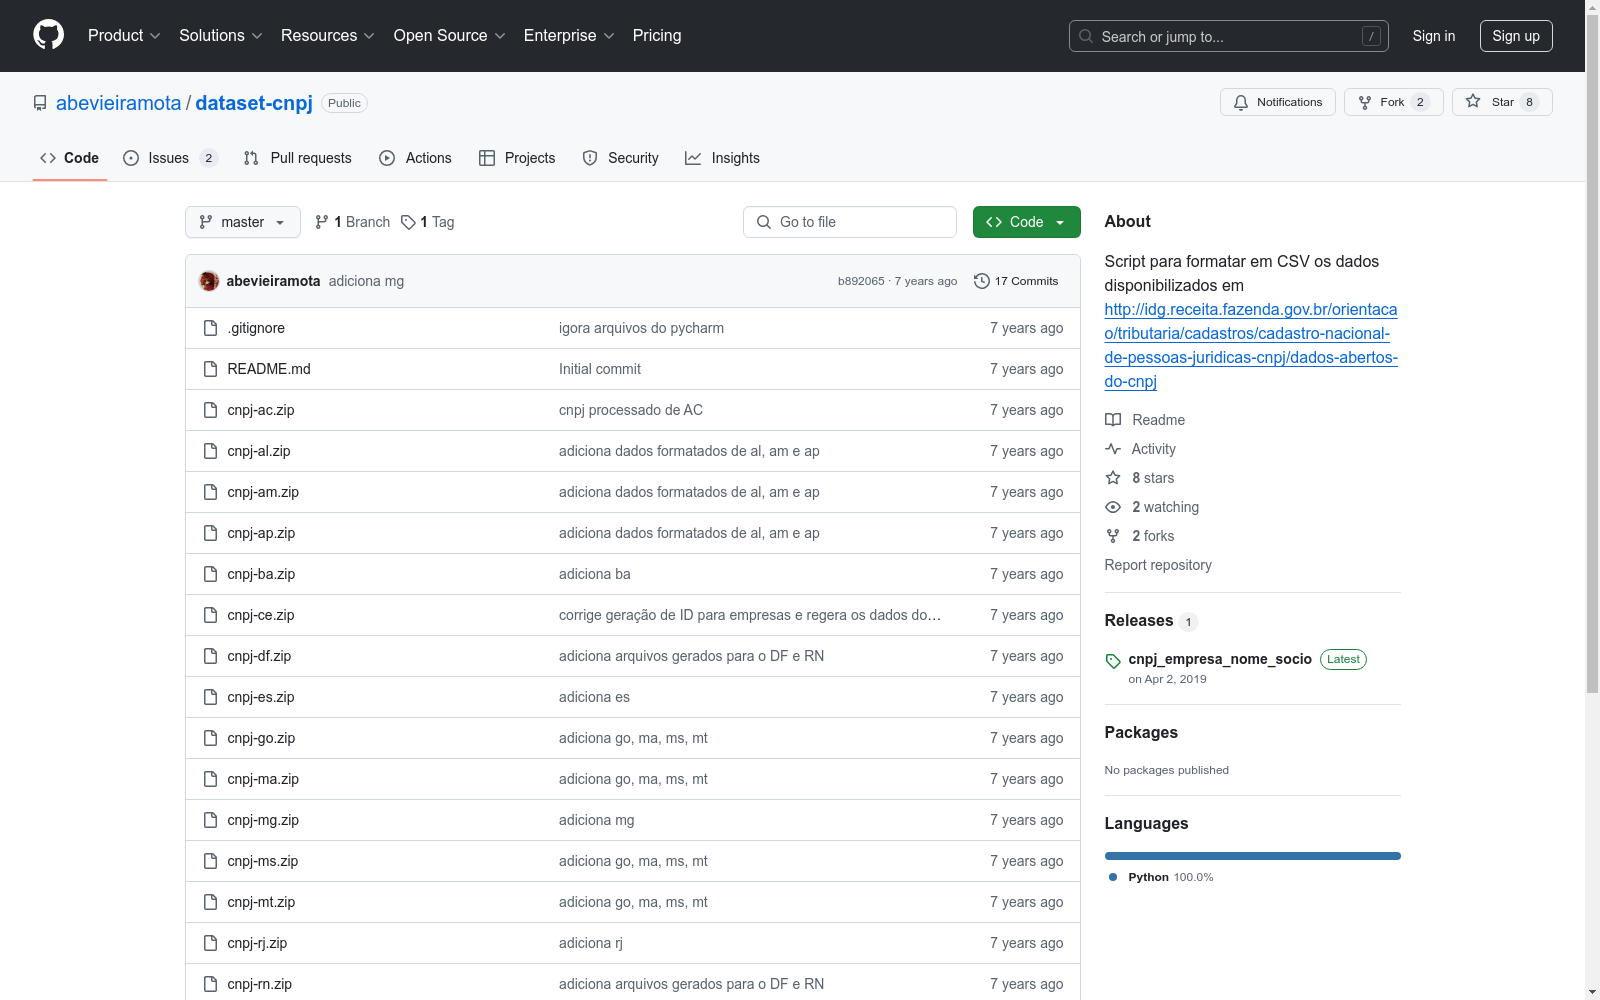This screenshot has width=1600, height=1000.
Task: Click the branch icon beside 1 Branch
Action: (322, 222)
